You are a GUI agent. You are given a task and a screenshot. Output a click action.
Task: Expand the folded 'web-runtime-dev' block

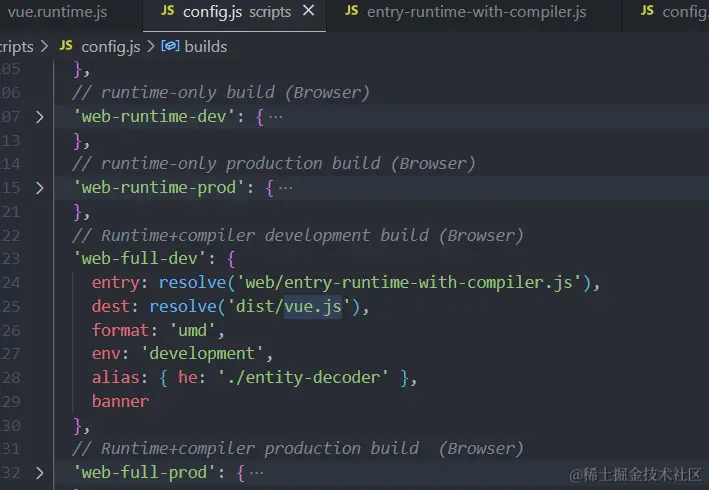40,117
